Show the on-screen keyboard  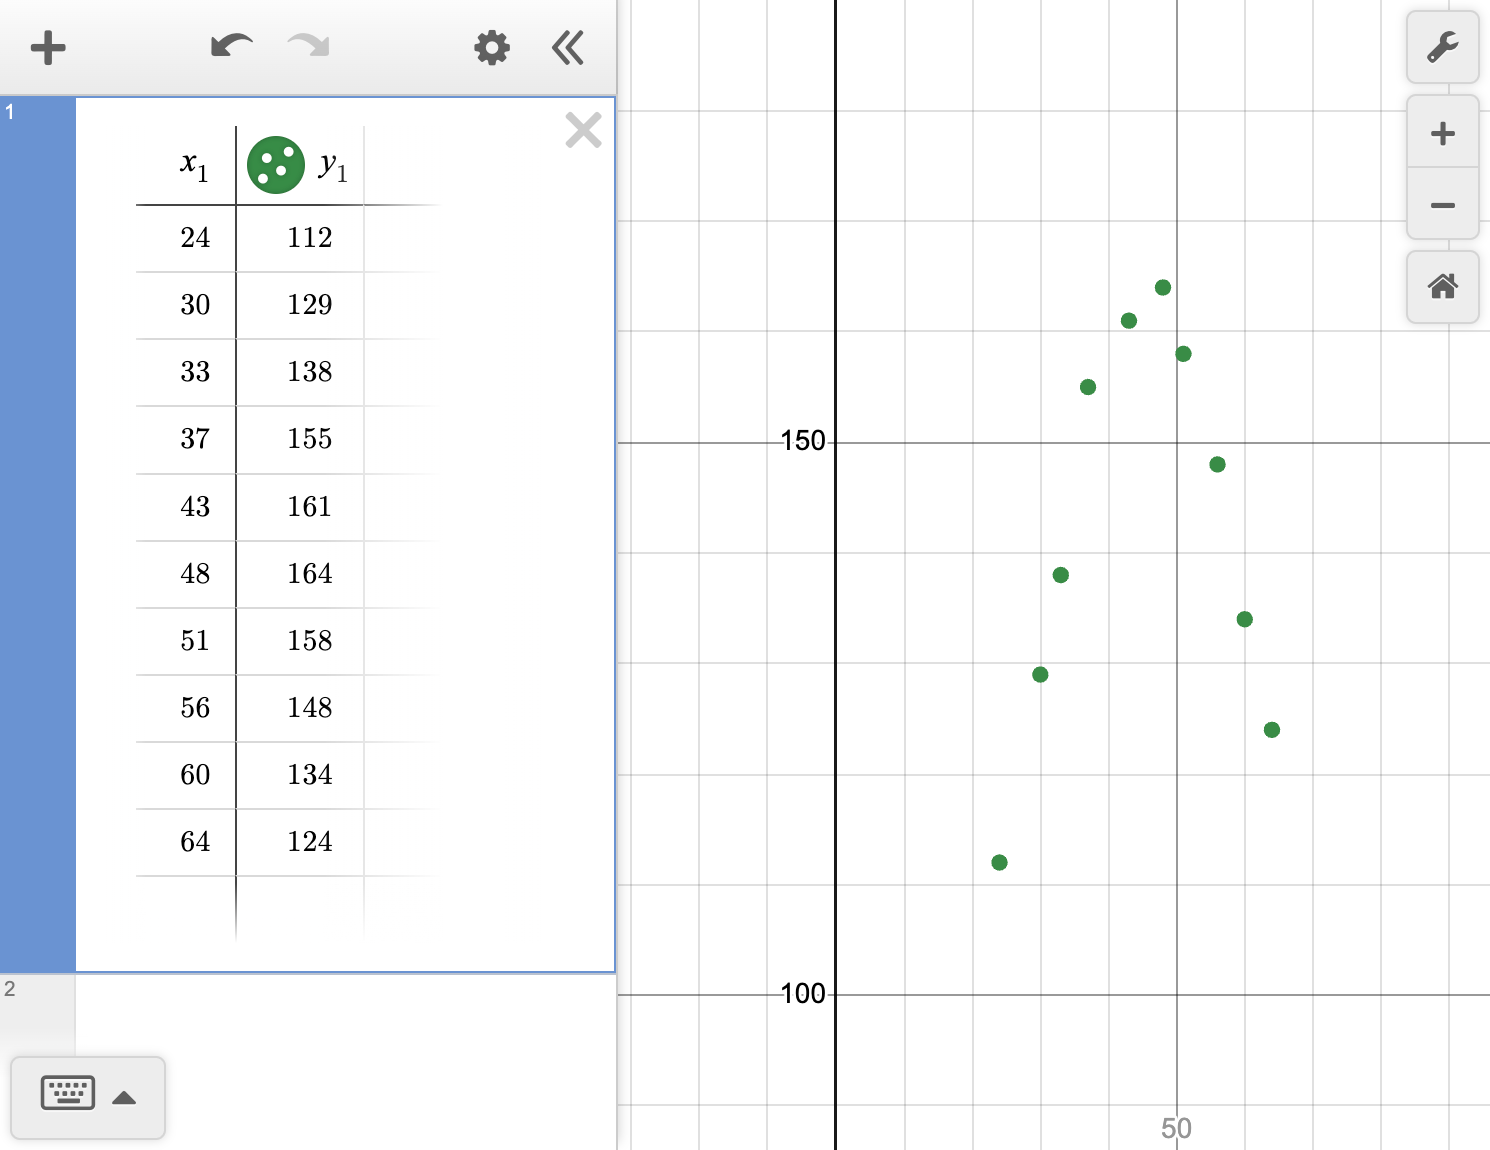(x=67, y=1093)
